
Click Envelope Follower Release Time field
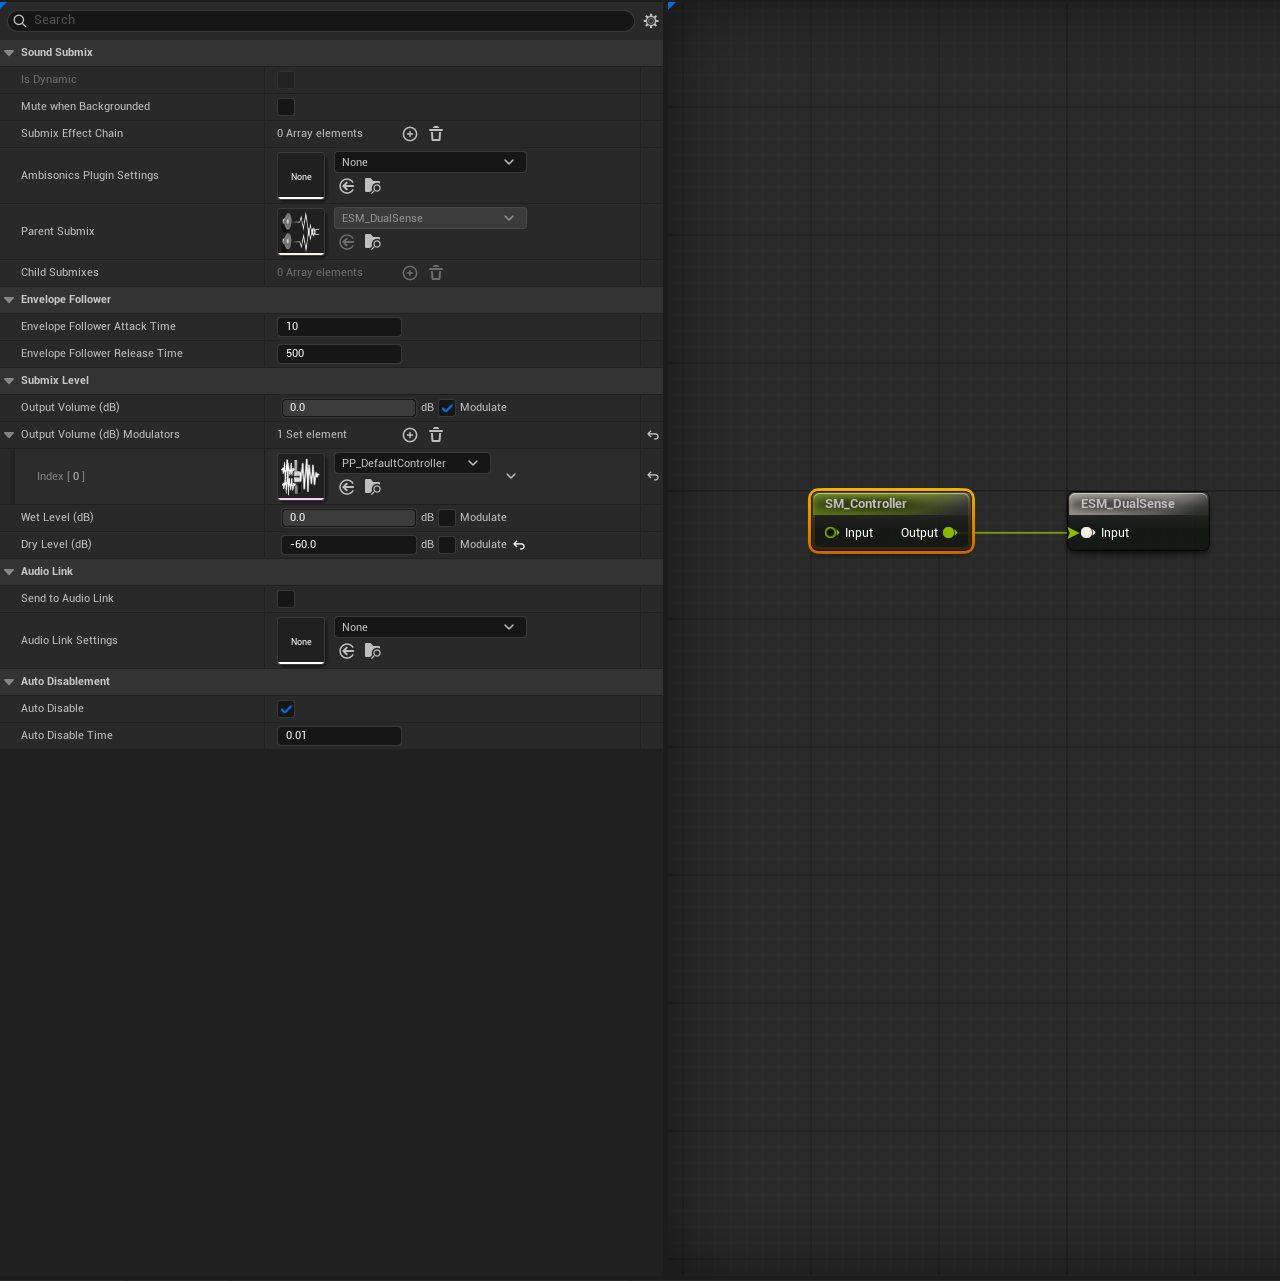coord(339,354)
